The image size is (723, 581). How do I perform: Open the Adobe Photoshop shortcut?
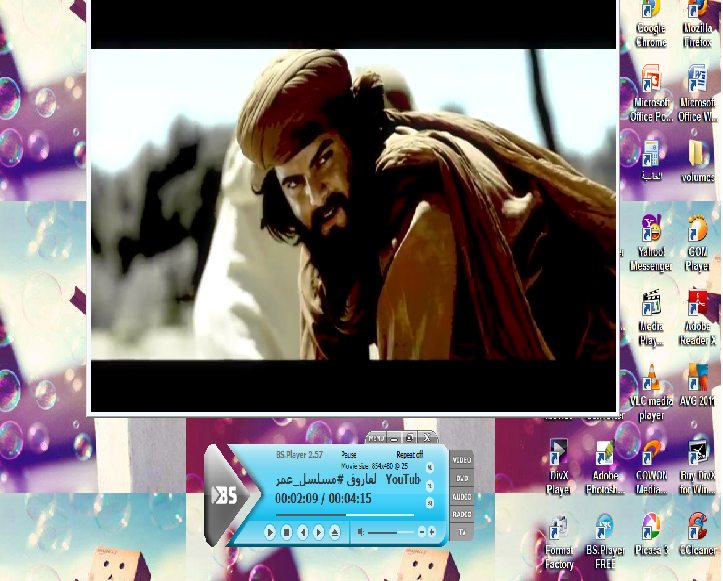(x=605, y=467)
